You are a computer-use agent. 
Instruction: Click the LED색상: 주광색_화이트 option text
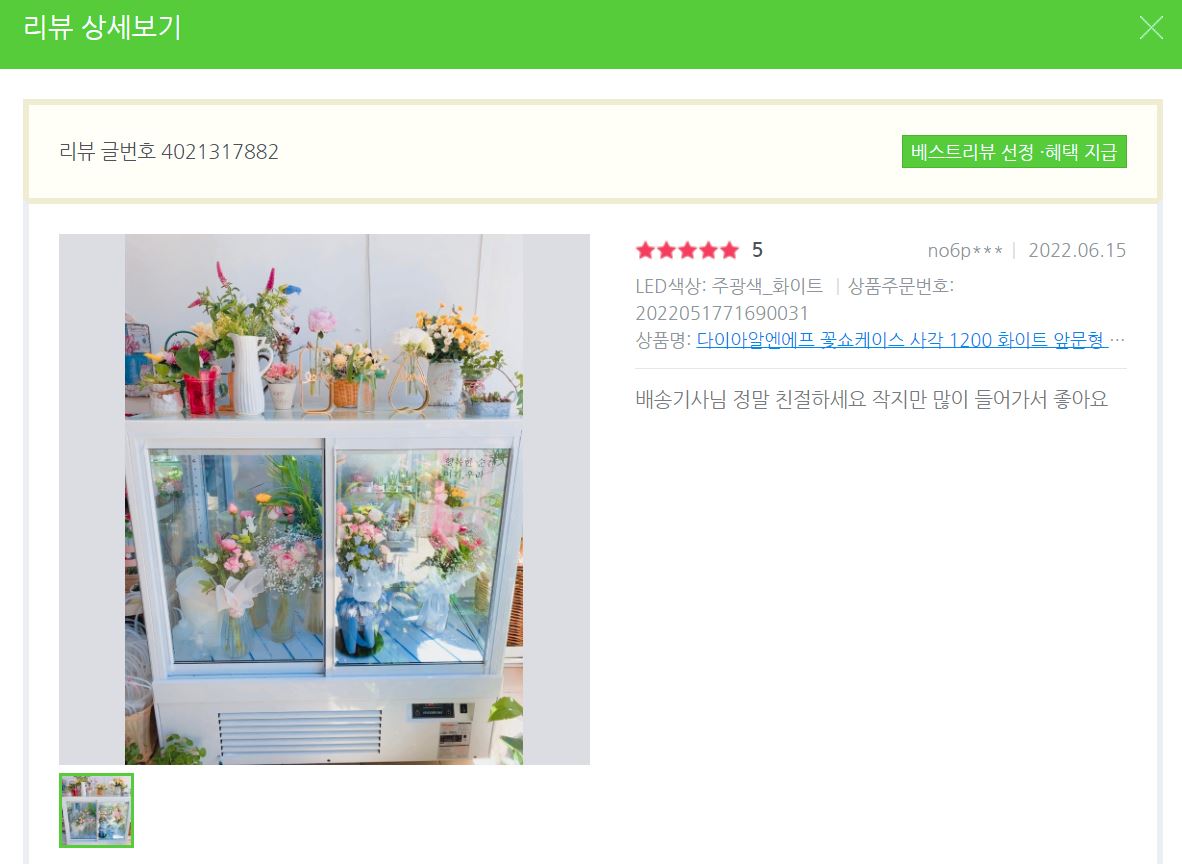click(729, 286)
